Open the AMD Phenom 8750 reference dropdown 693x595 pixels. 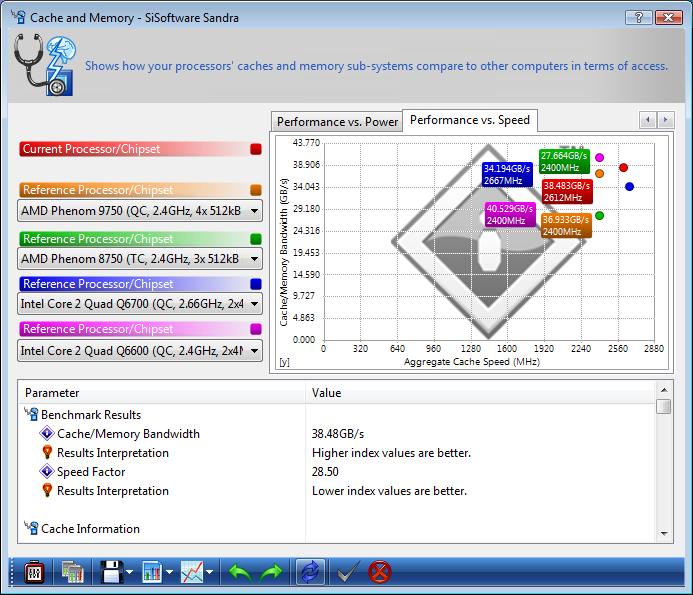(140, 259)
